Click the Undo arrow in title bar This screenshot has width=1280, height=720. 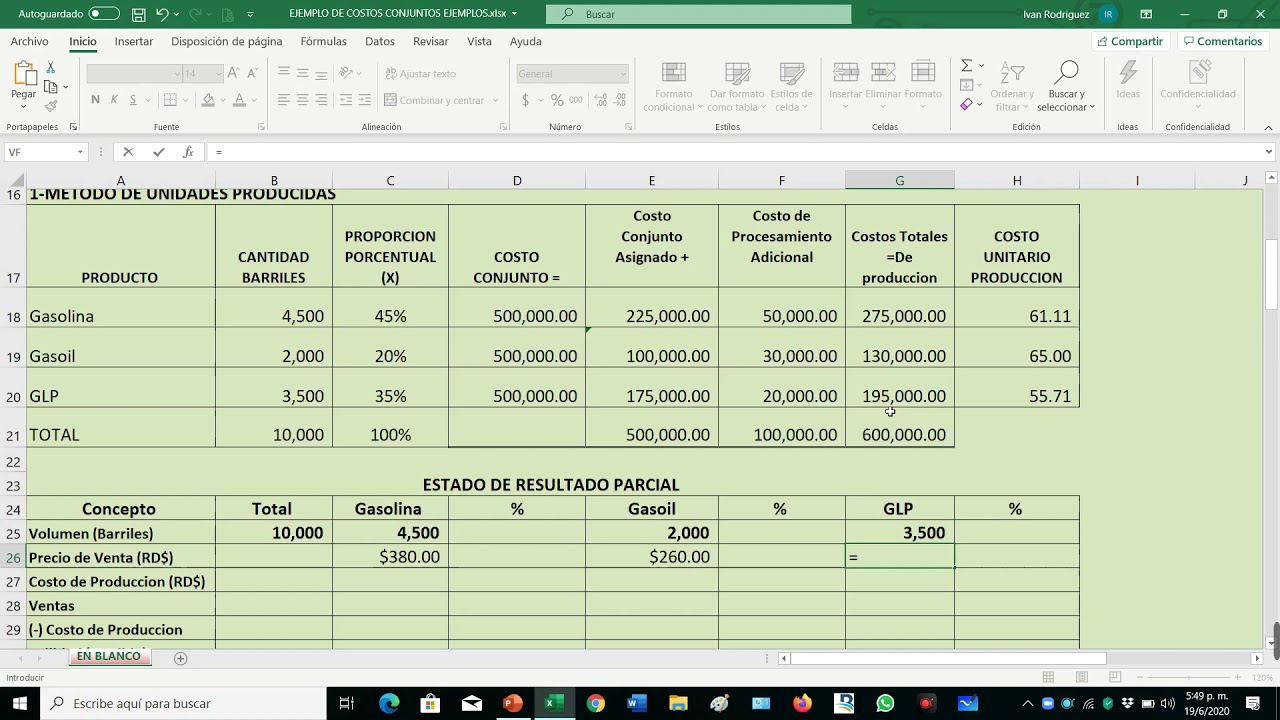click(x=162, y=14)
